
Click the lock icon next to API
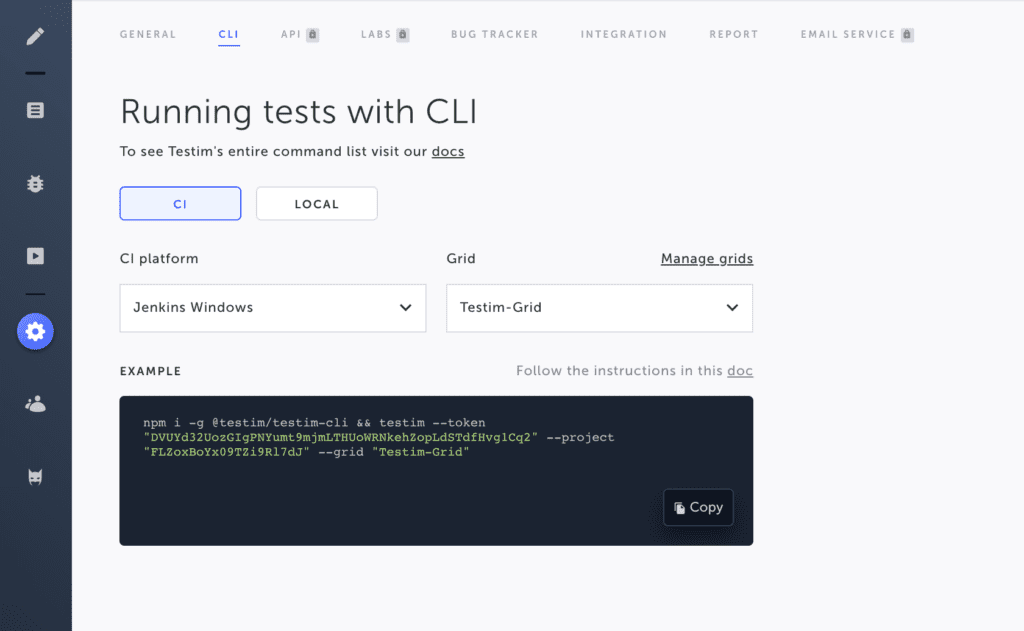313,35
